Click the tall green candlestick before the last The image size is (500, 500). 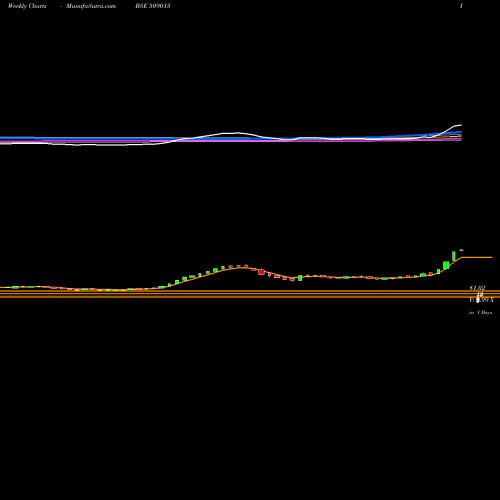454,256
